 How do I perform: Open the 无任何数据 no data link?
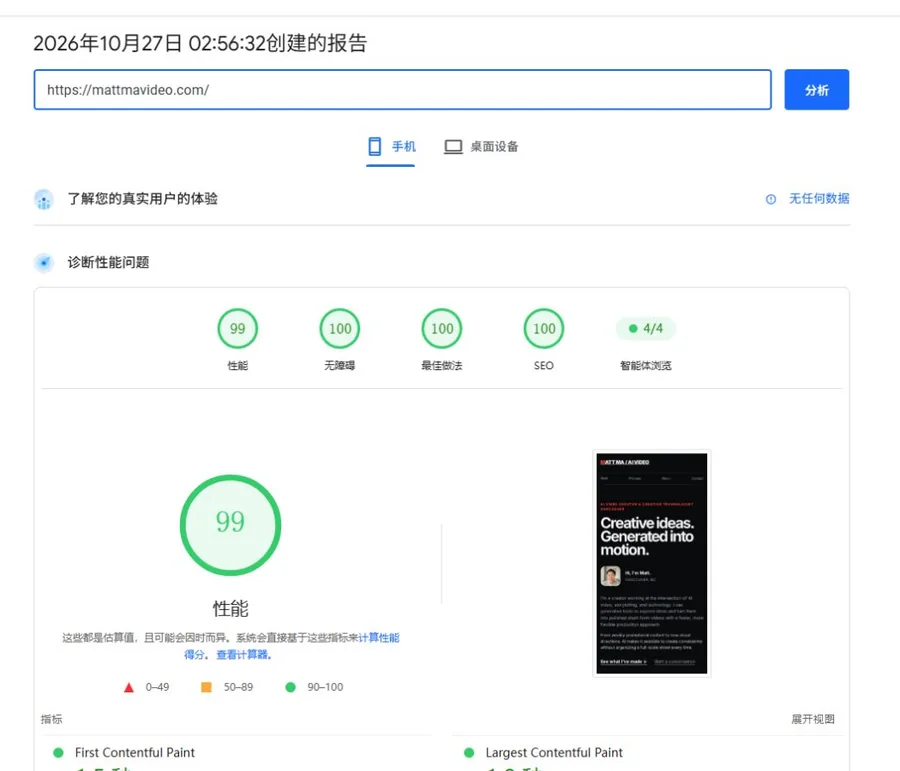point(819,199)
